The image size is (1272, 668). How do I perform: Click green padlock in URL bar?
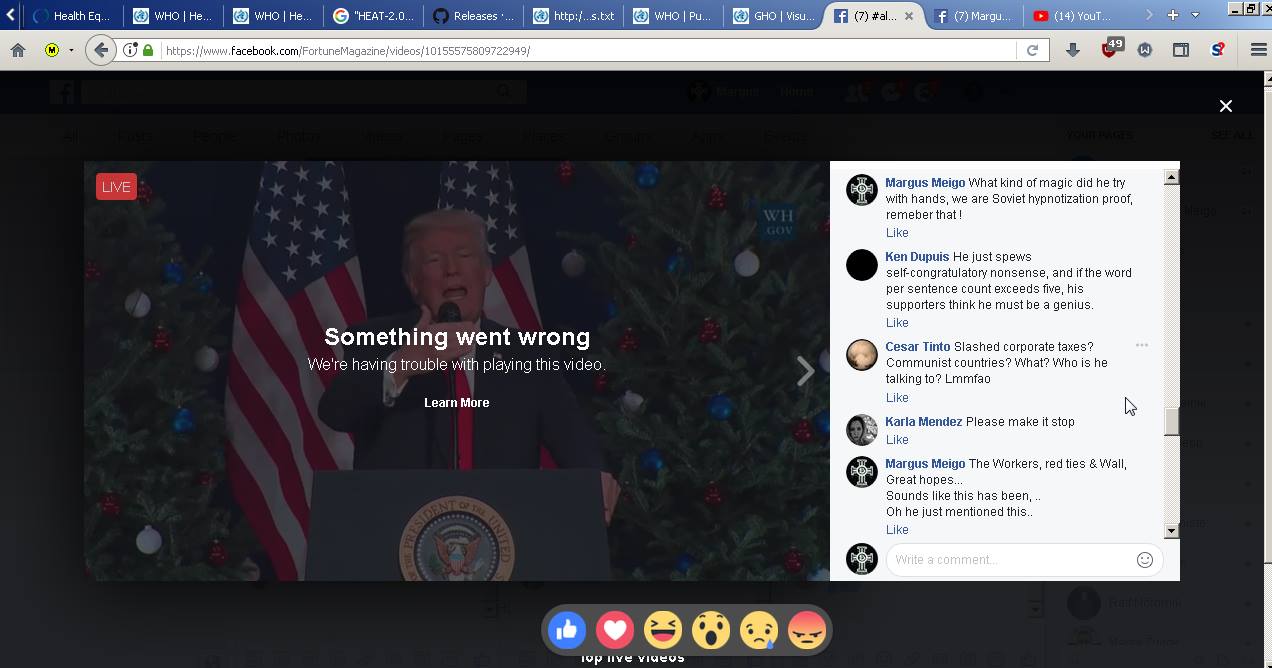point(148,50)
